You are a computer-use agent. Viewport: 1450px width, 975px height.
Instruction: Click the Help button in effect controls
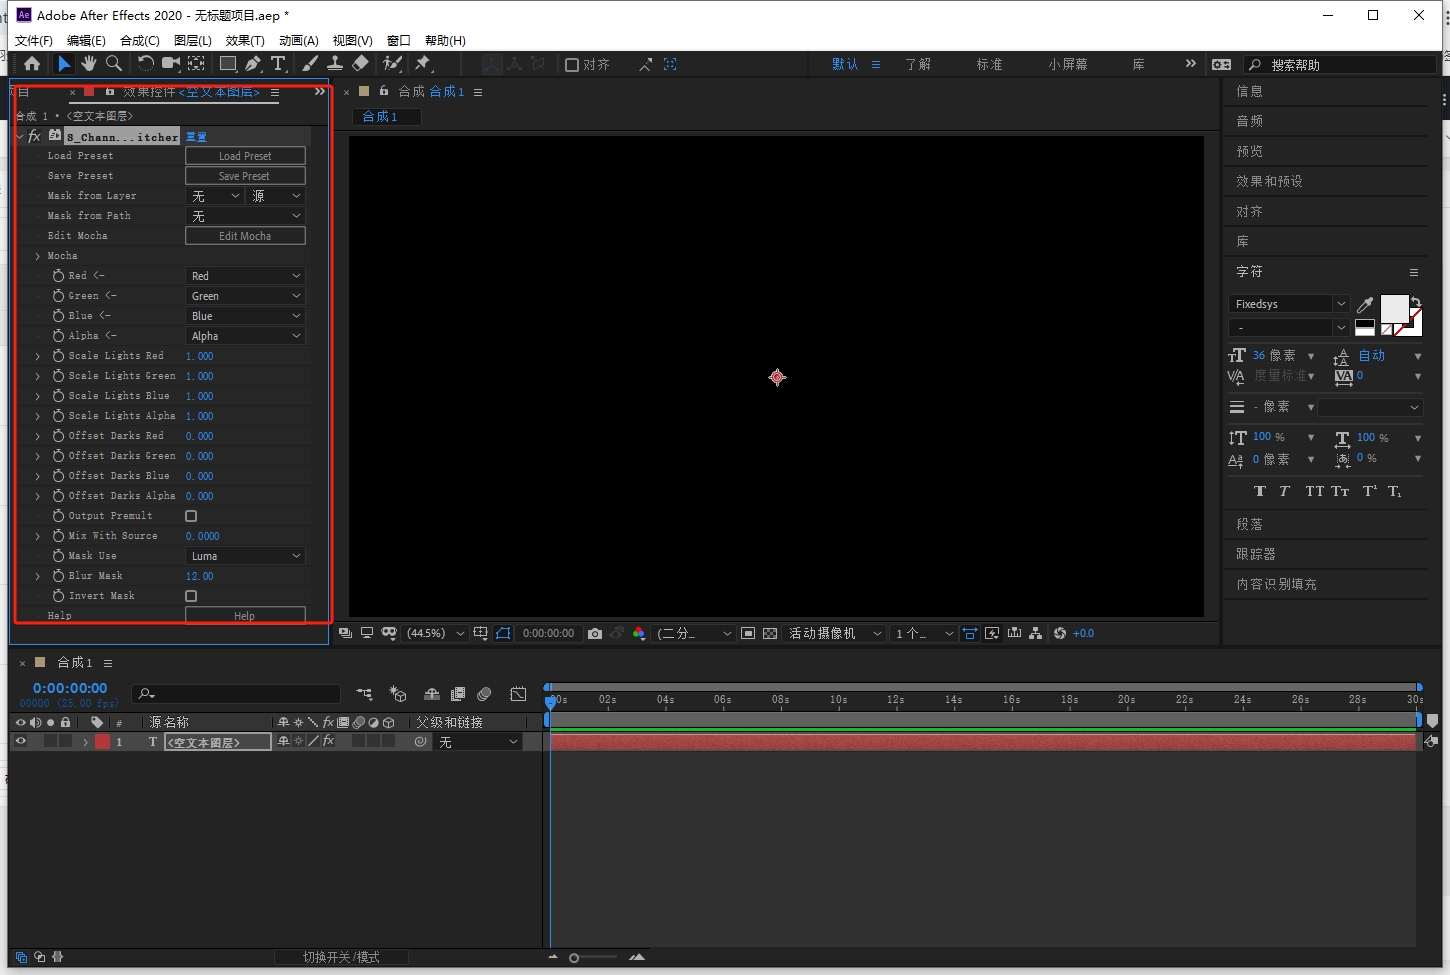click(x=245, y=616)
